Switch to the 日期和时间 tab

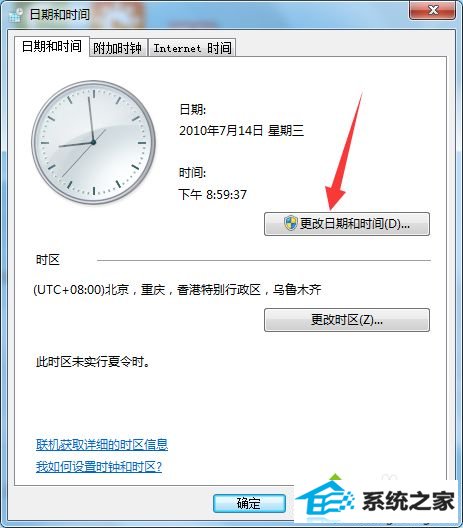pyautogui.click(x=52, y=46)
